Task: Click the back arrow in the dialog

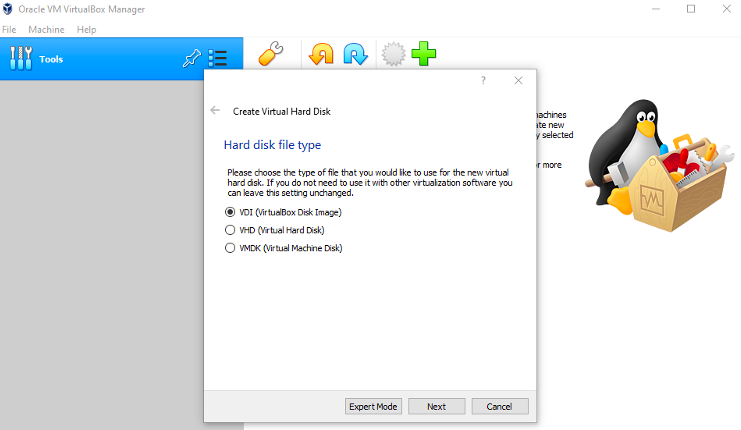Action: point(215,111)
